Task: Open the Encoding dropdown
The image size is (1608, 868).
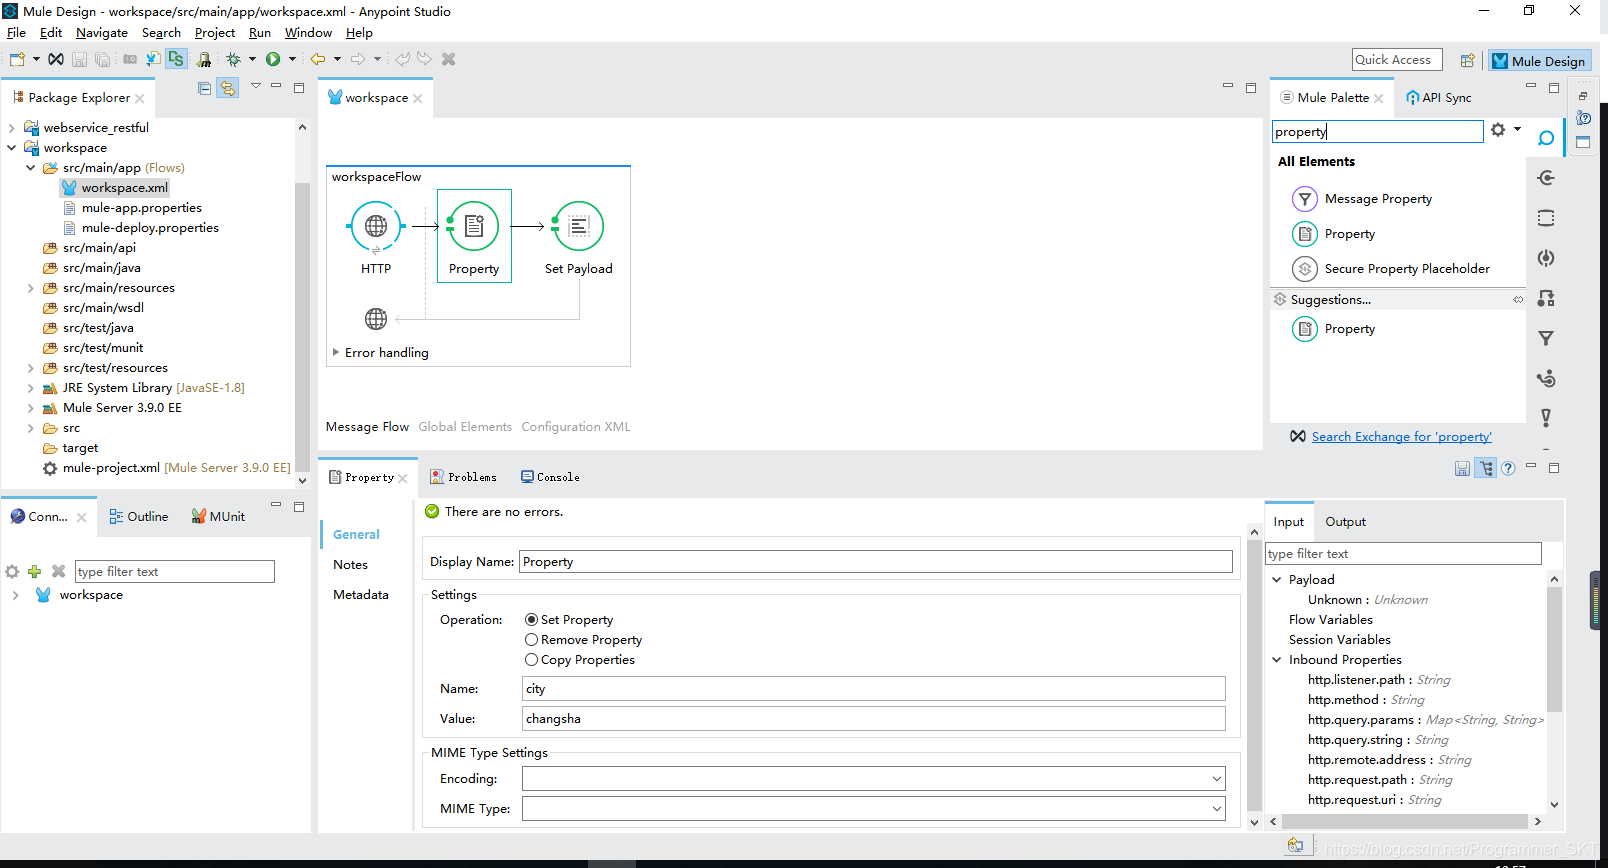Action: 1216,779
